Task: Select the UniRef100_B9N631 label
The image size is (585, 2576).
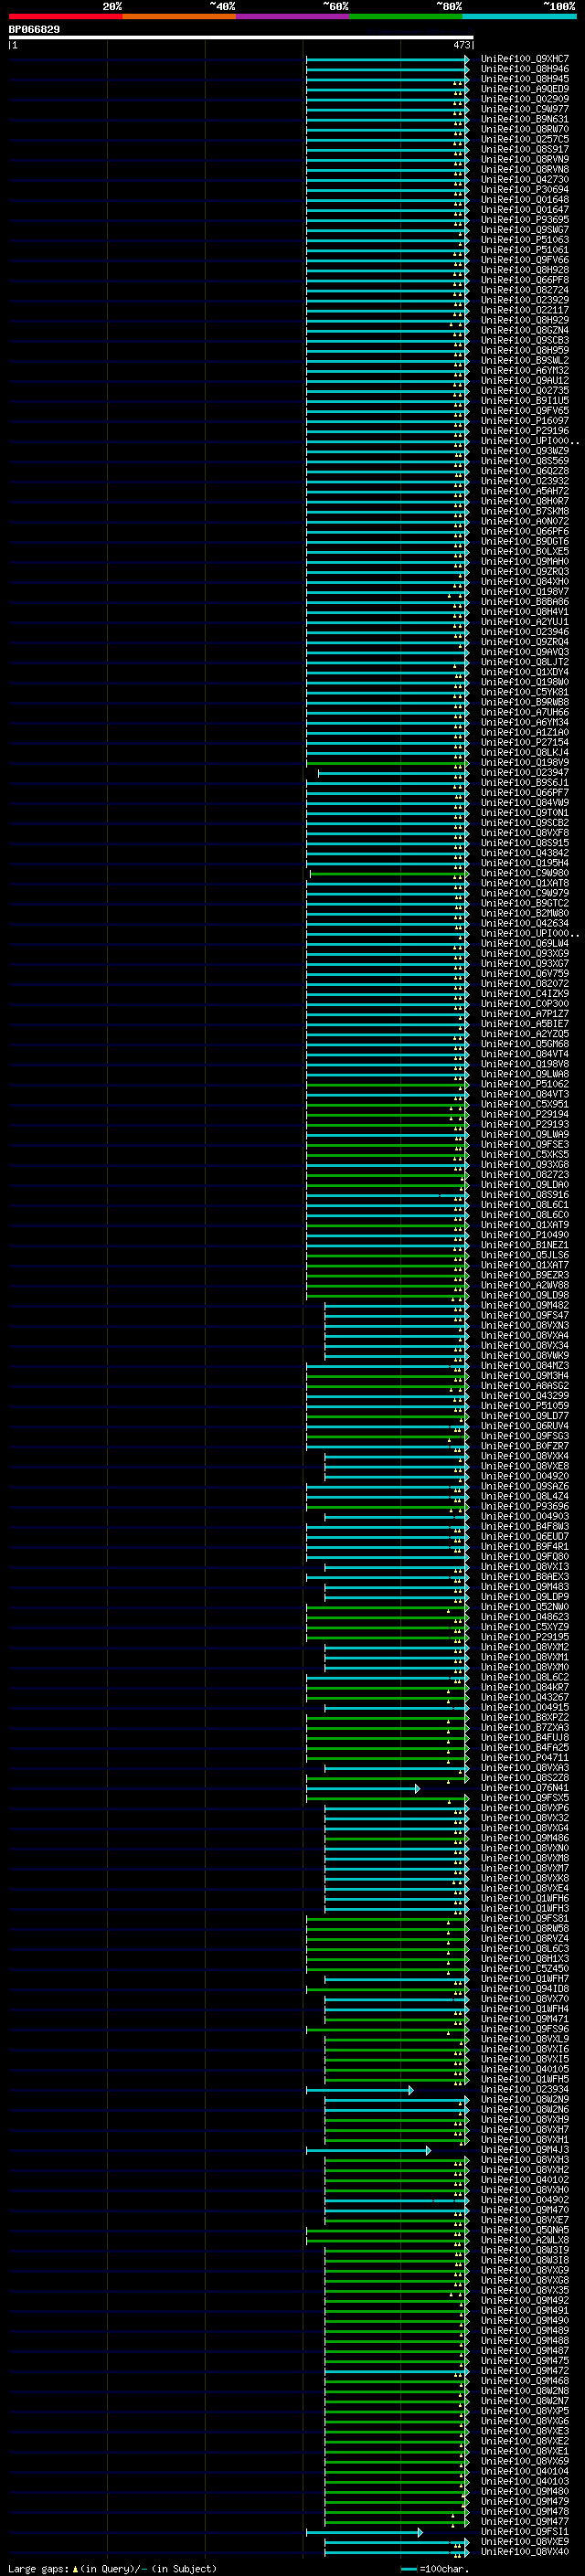Action: coord(524,119)
